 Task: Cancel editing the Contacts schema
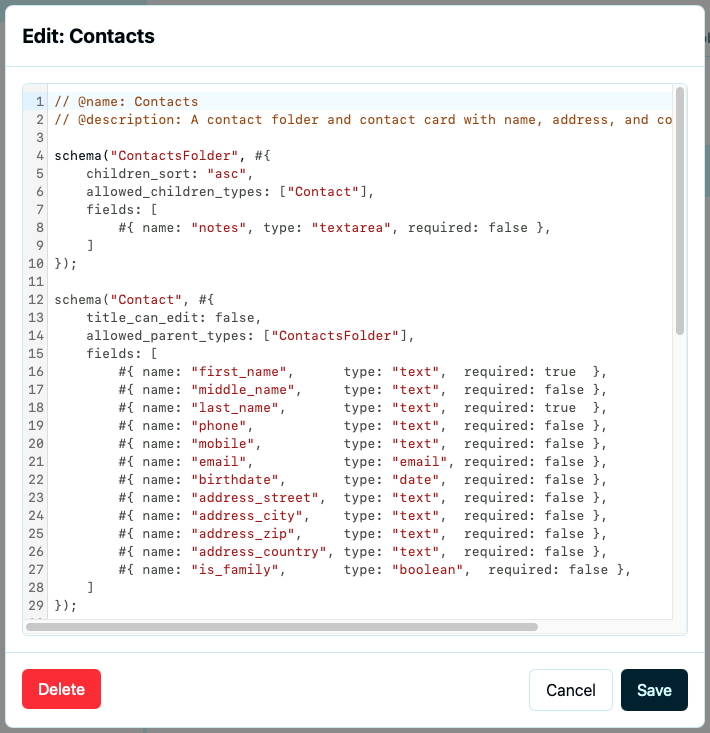pos(570,690)
